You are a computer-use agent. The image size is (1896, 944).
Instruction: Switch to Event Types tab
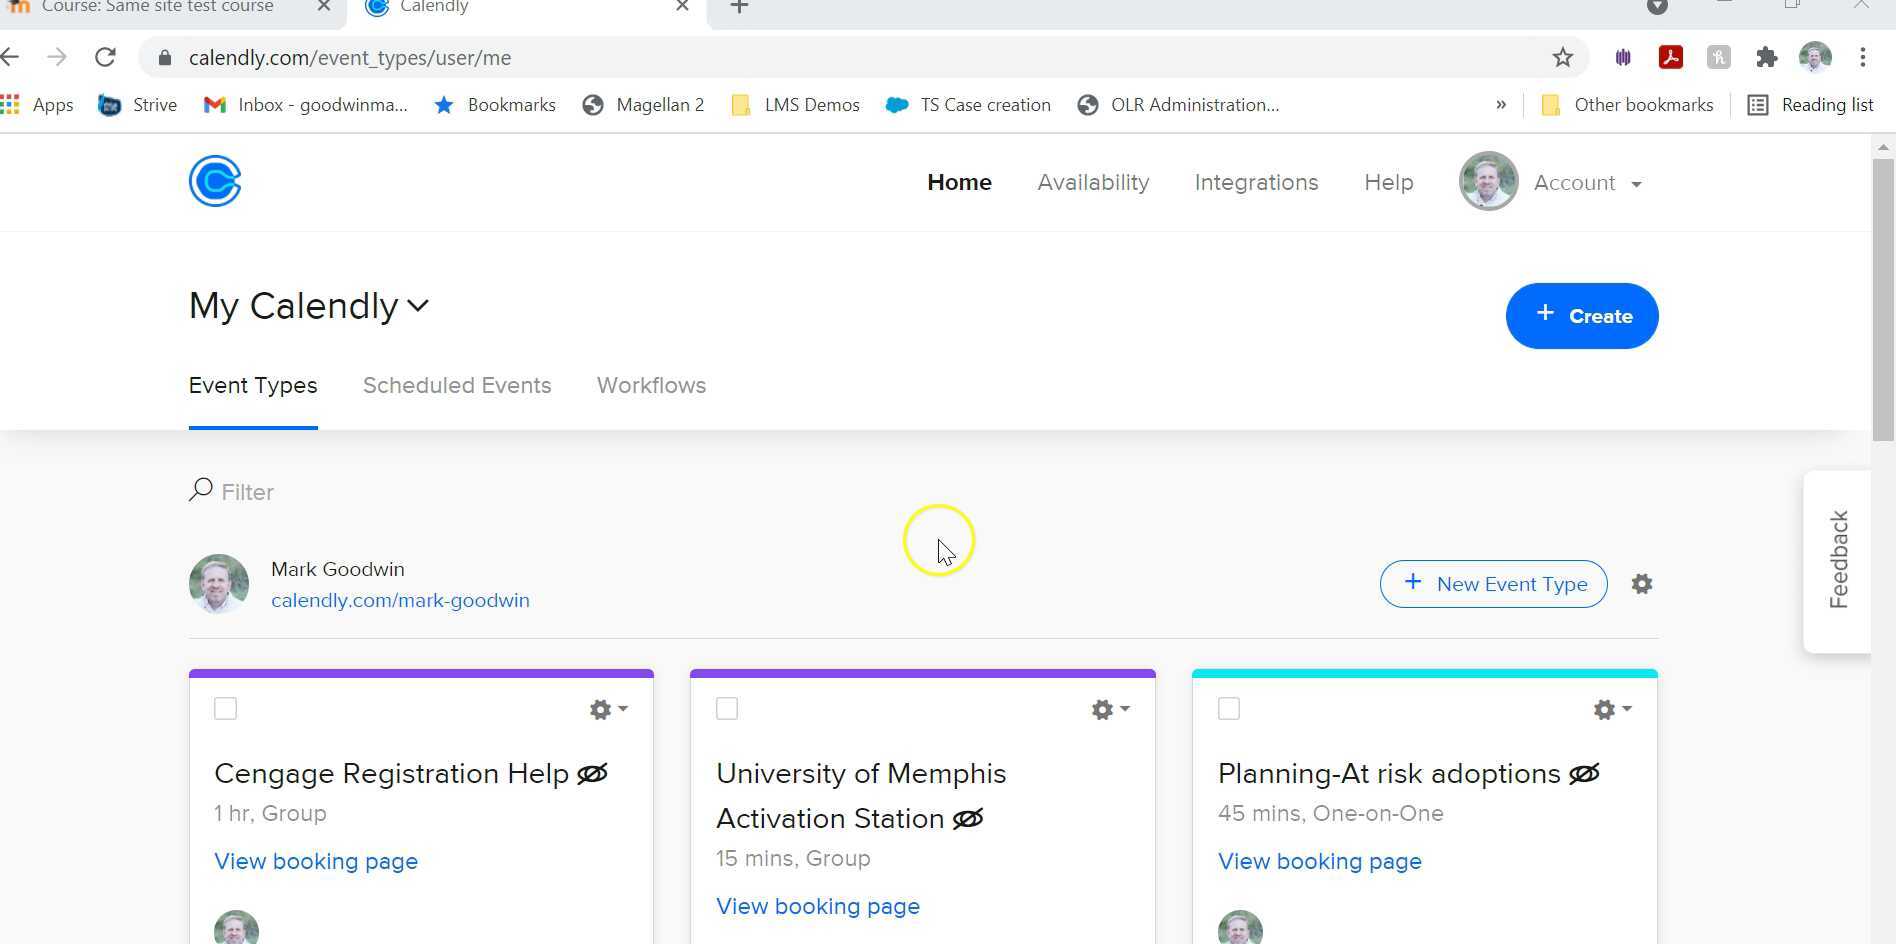pyautogui.click(x=253, y=386)
